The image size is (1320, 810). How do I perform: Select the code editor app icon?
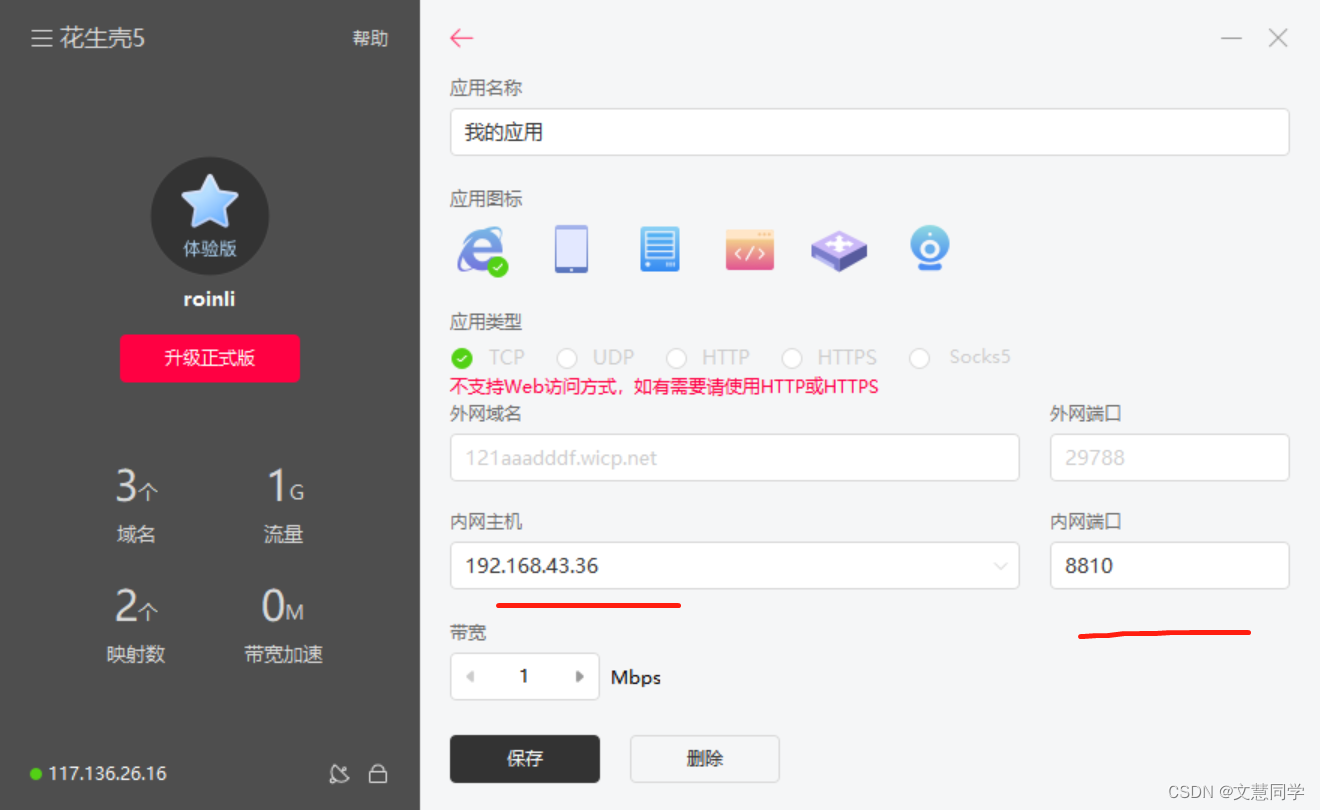(750, 249)
